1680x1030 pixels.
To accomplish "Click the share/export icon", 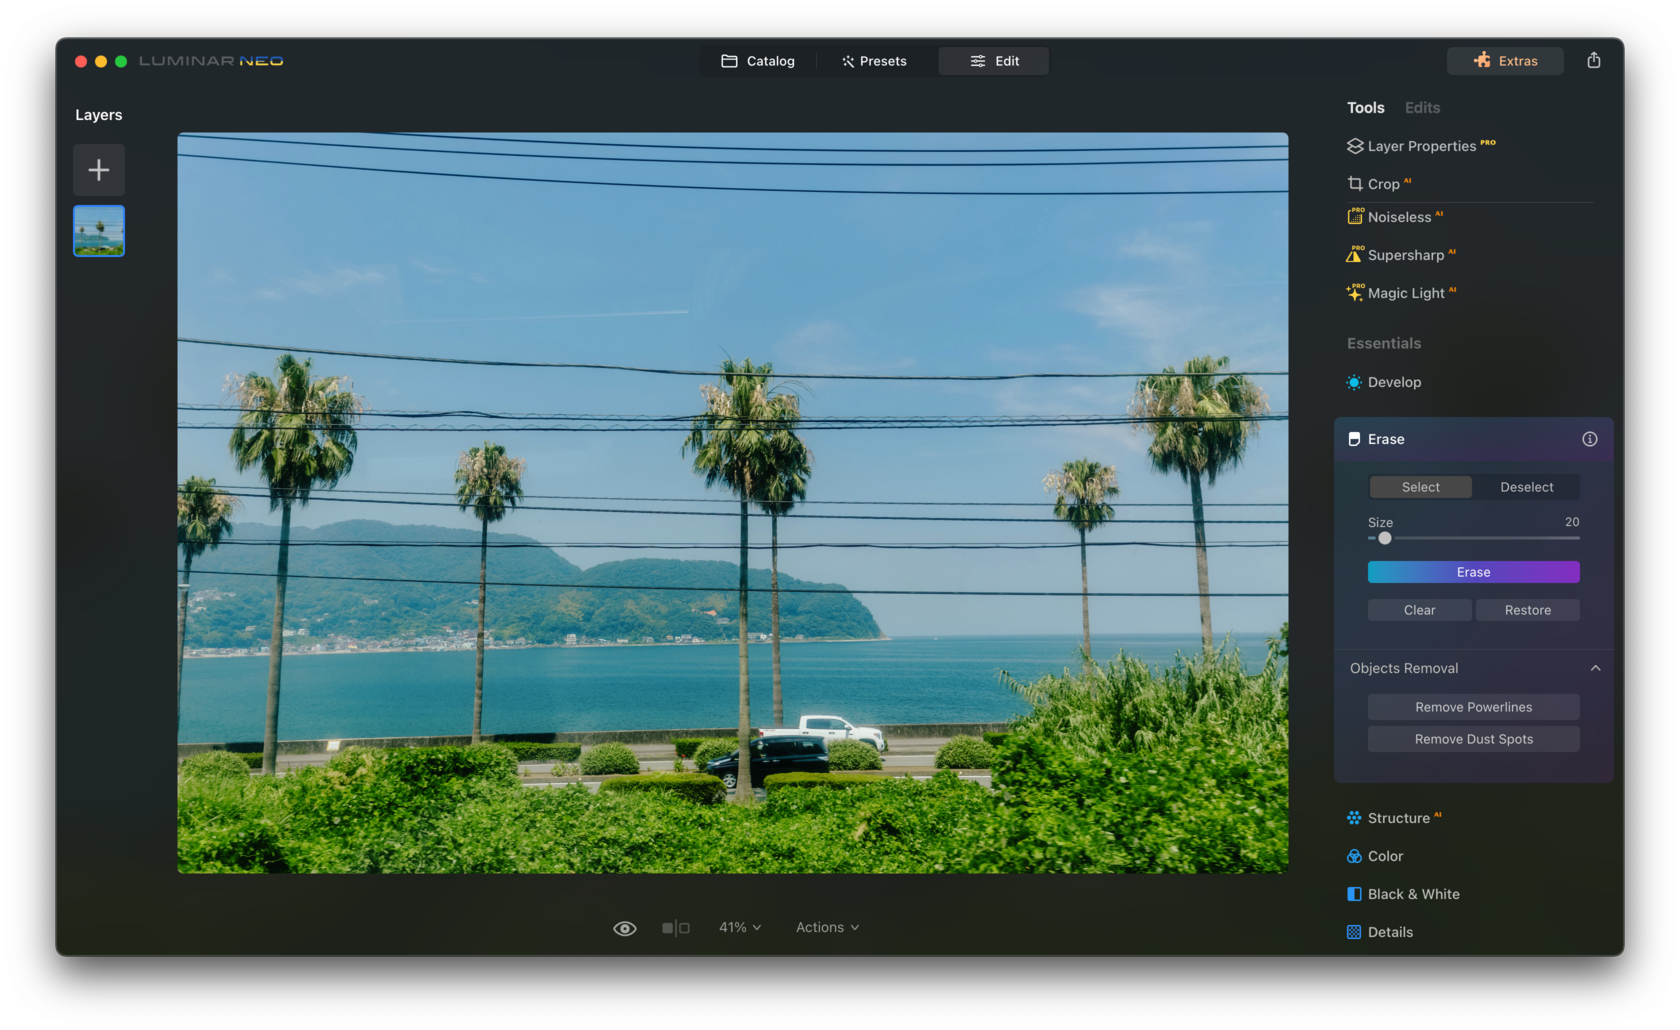I will pos(1594,60).
